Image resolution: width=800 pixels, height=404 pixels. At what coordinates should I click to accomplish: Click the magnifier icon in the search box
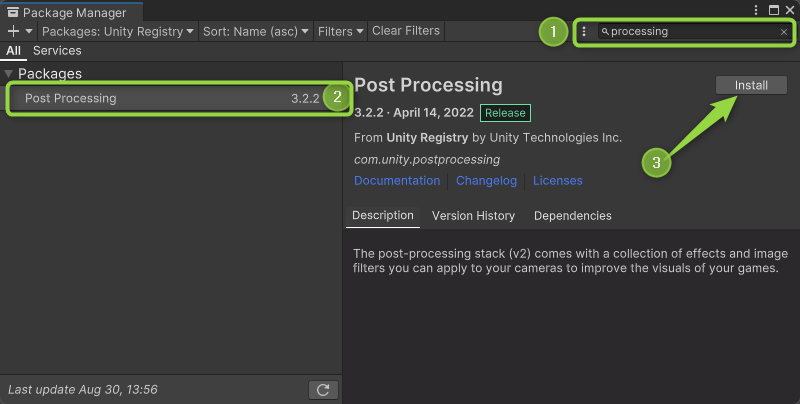pos(605,32)
